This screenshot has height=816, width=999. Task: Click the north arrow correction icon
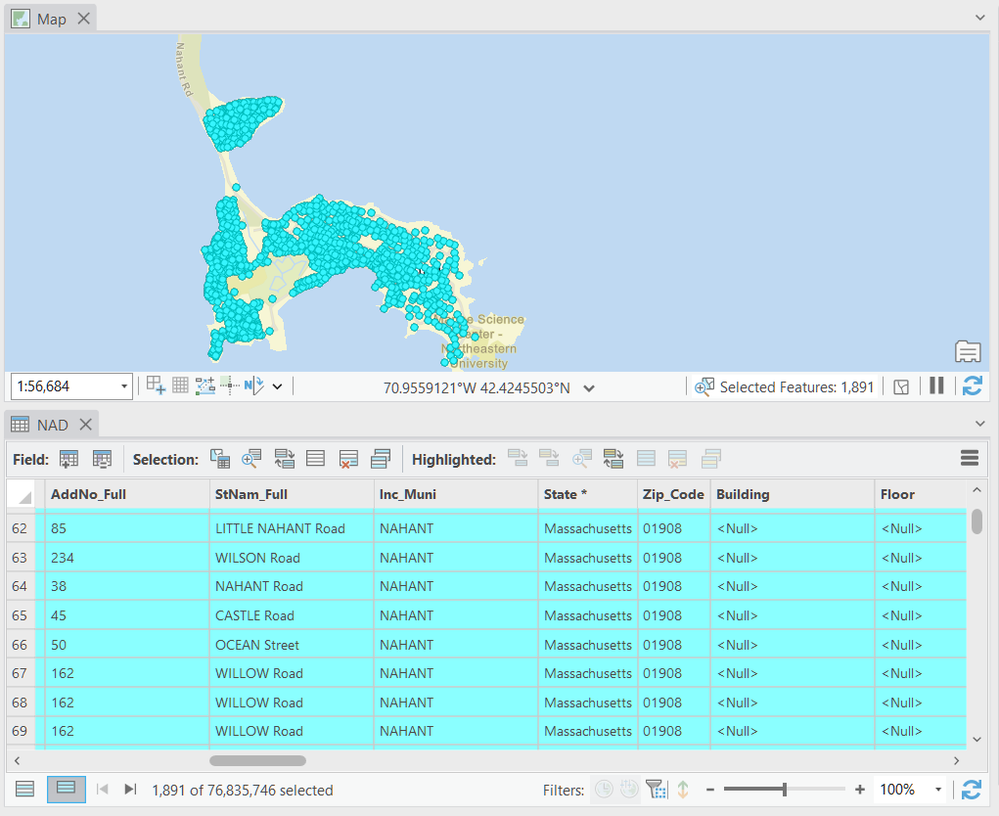pyautogui.click(x=254, y=385)
